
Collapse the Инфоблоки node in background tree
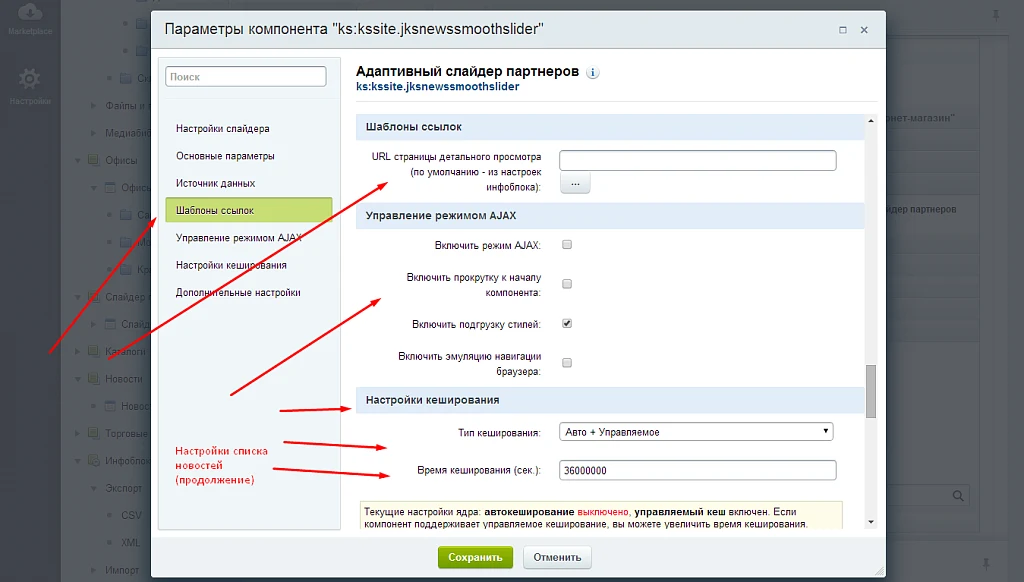click(x=78, y=461)
